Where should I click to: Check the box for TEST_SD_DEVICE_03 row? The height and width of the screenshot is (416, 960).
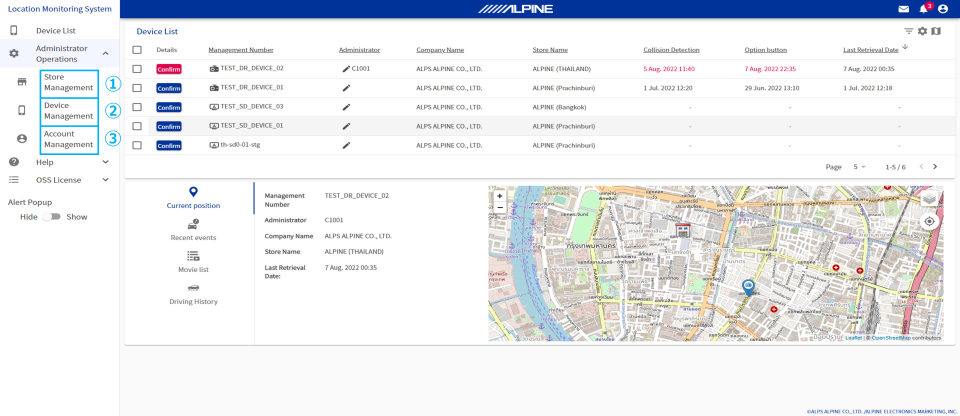[x=137, y=107]
